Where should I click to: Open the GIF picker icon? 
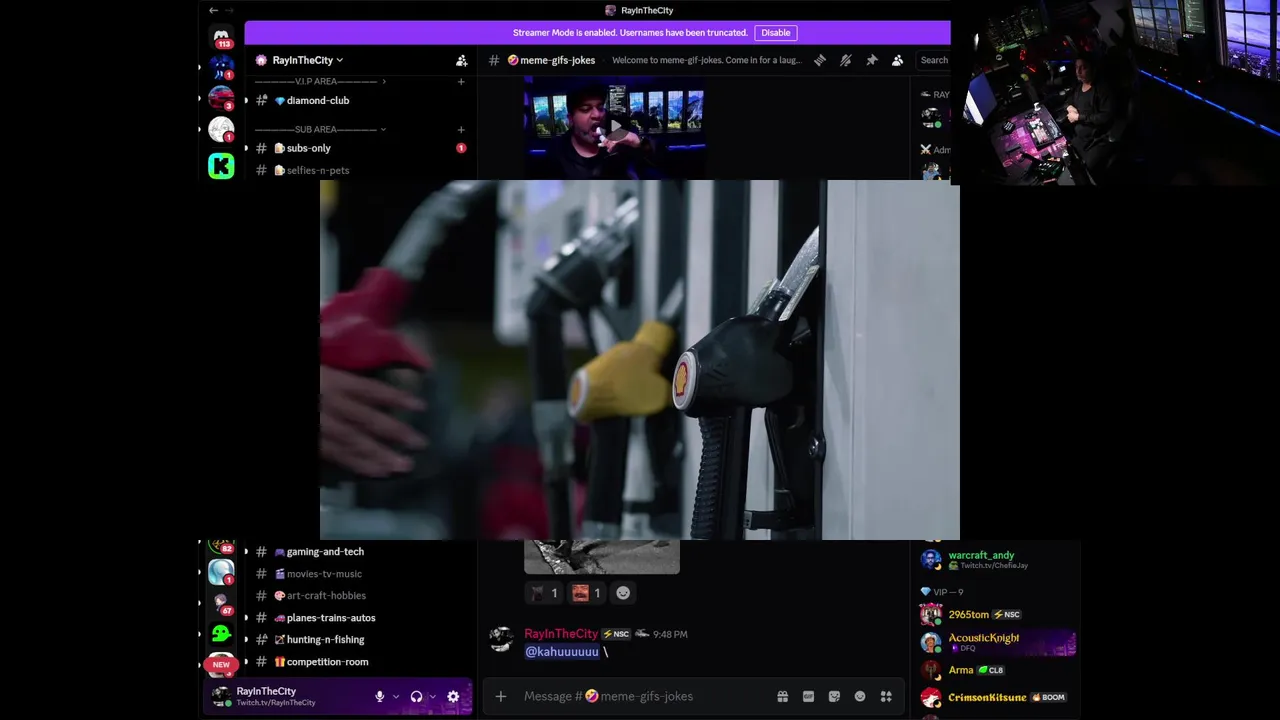point(809,696)
